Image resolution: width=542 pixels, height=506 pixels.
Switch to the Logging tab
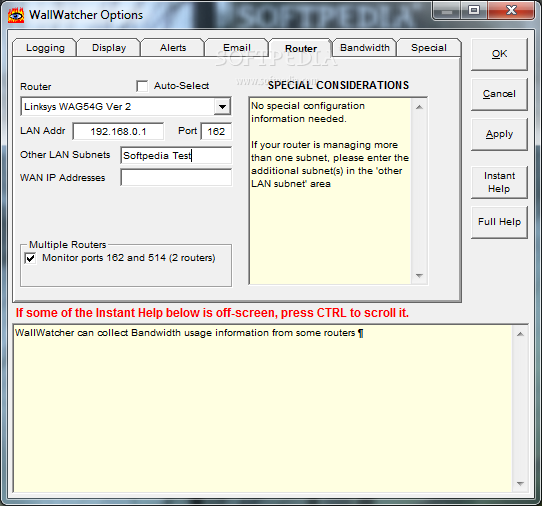pyautogui.click(x=45, y=48)
